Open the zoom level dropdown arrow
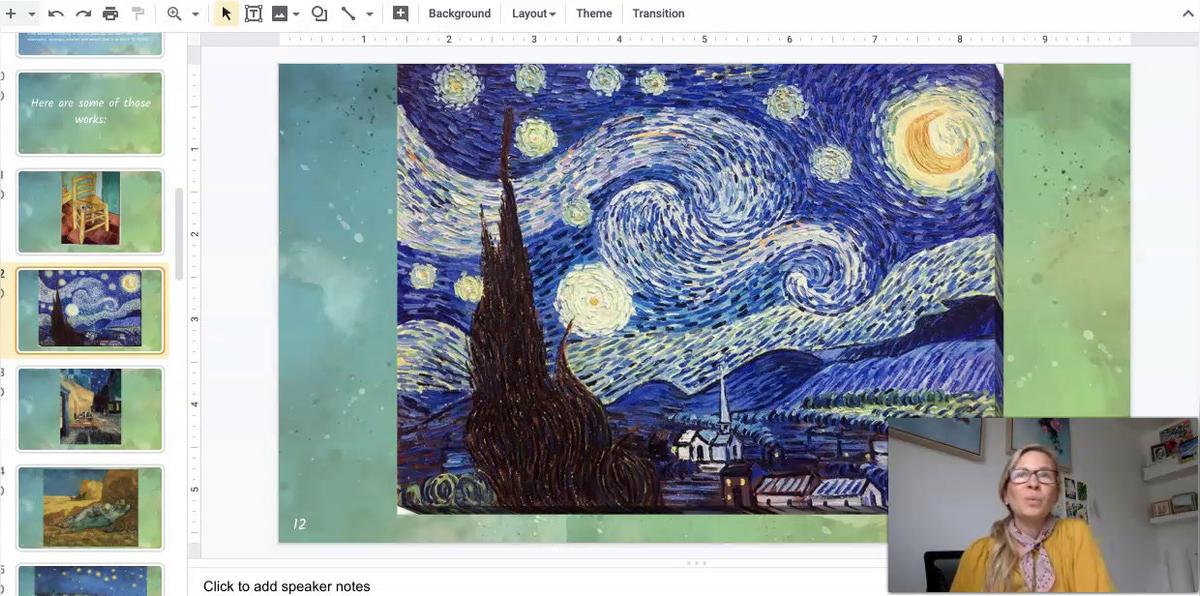This screenshot has width=1200, height=596. point(195,14)
